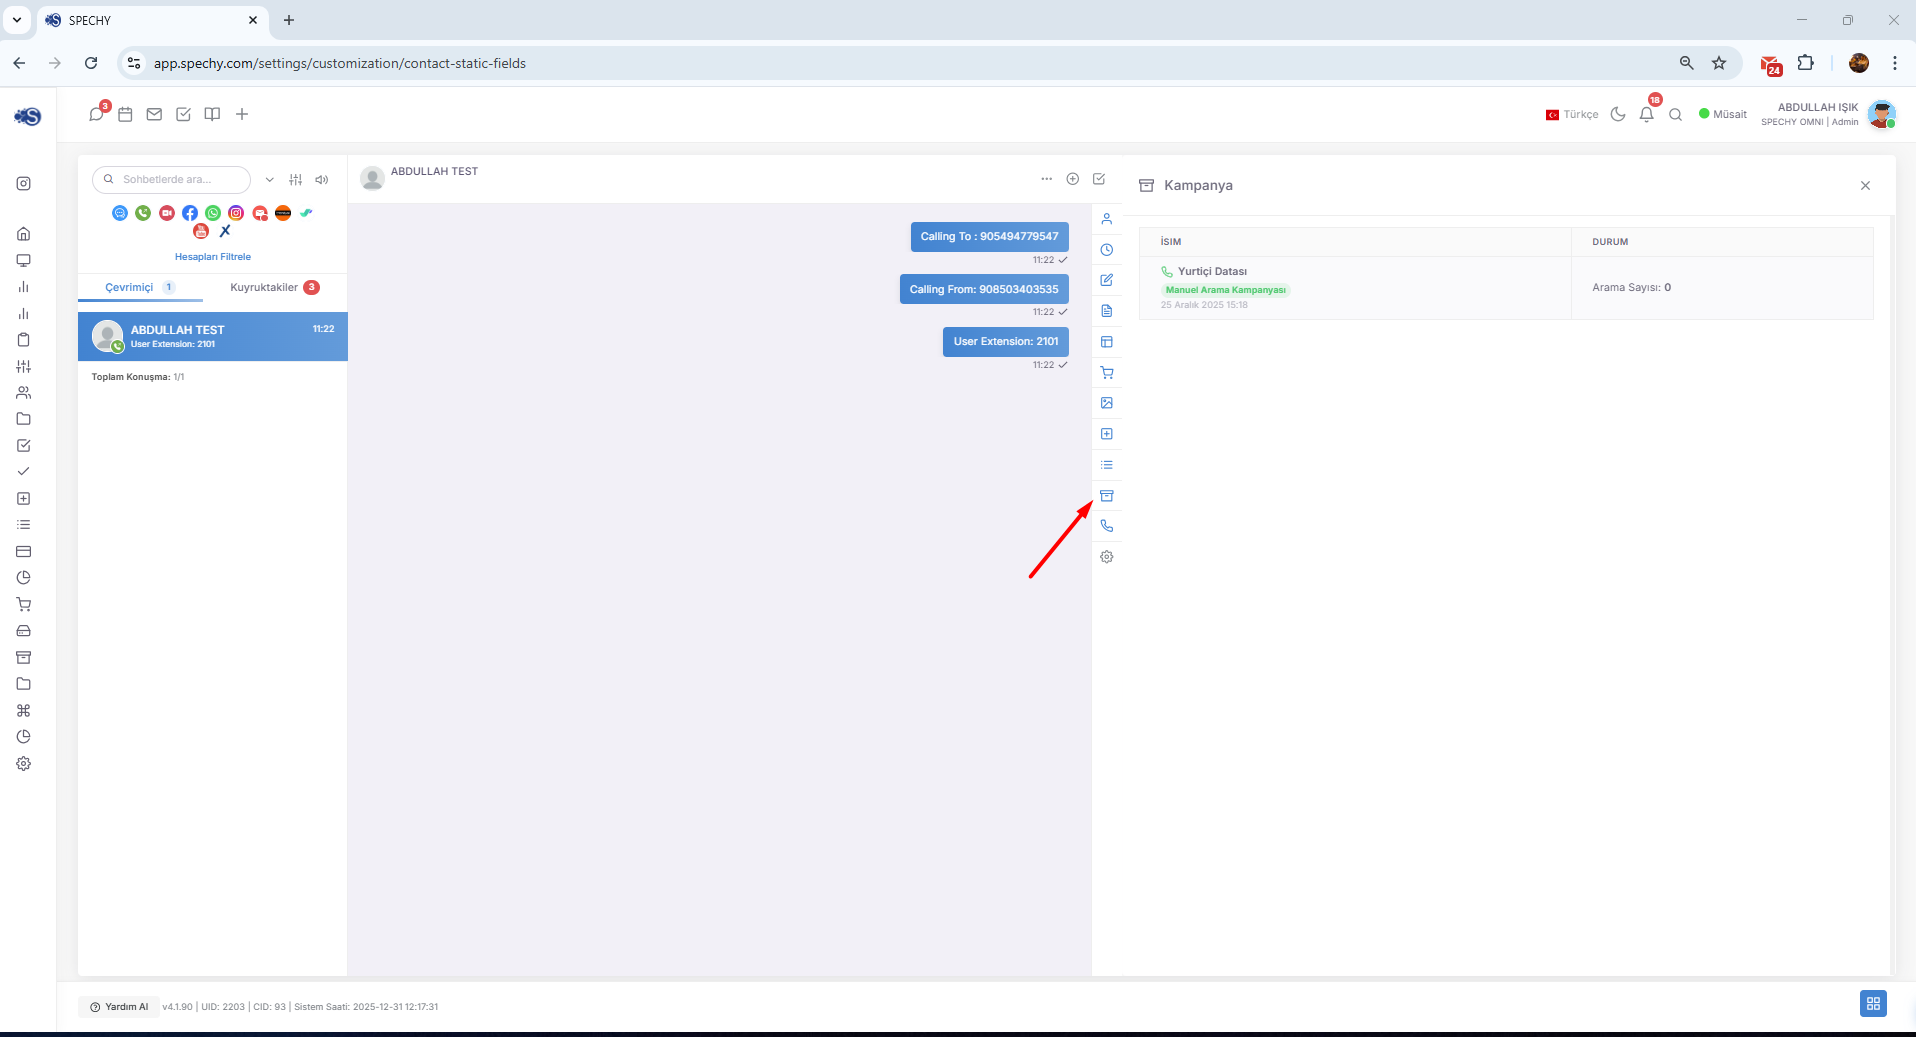Open the three-dots menu in chat header
The image size is (1916, 1037).
pos(1046,179)
